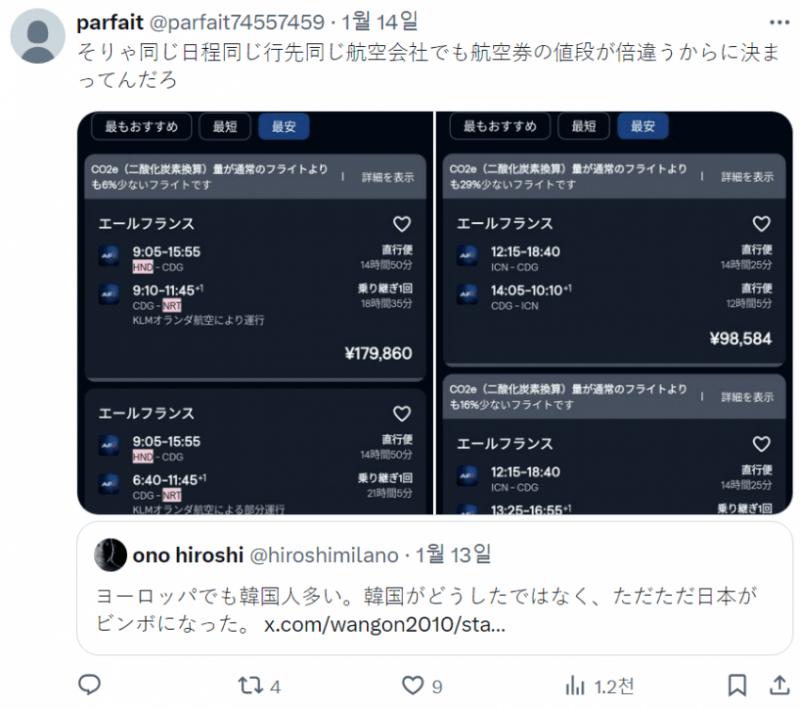Screen dimensions: 800x709
Task: Open the three-dot more options menu
Action: point(779,22)
